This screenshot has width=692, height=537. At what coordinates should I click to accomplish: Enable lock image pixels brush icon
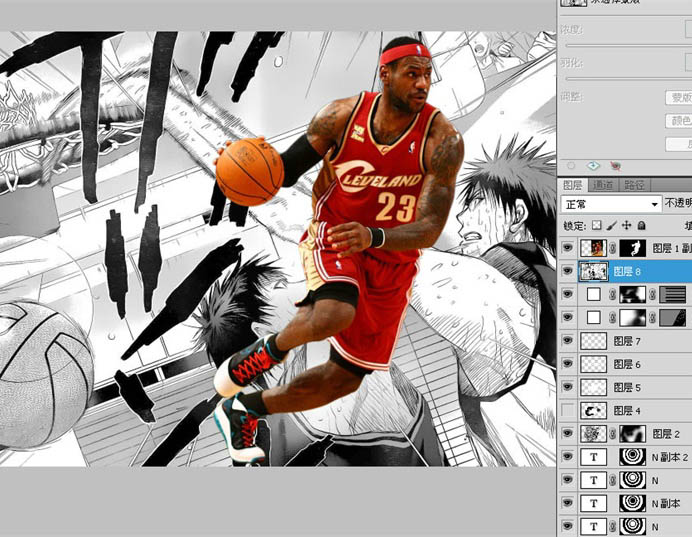[x=611, y=225]
